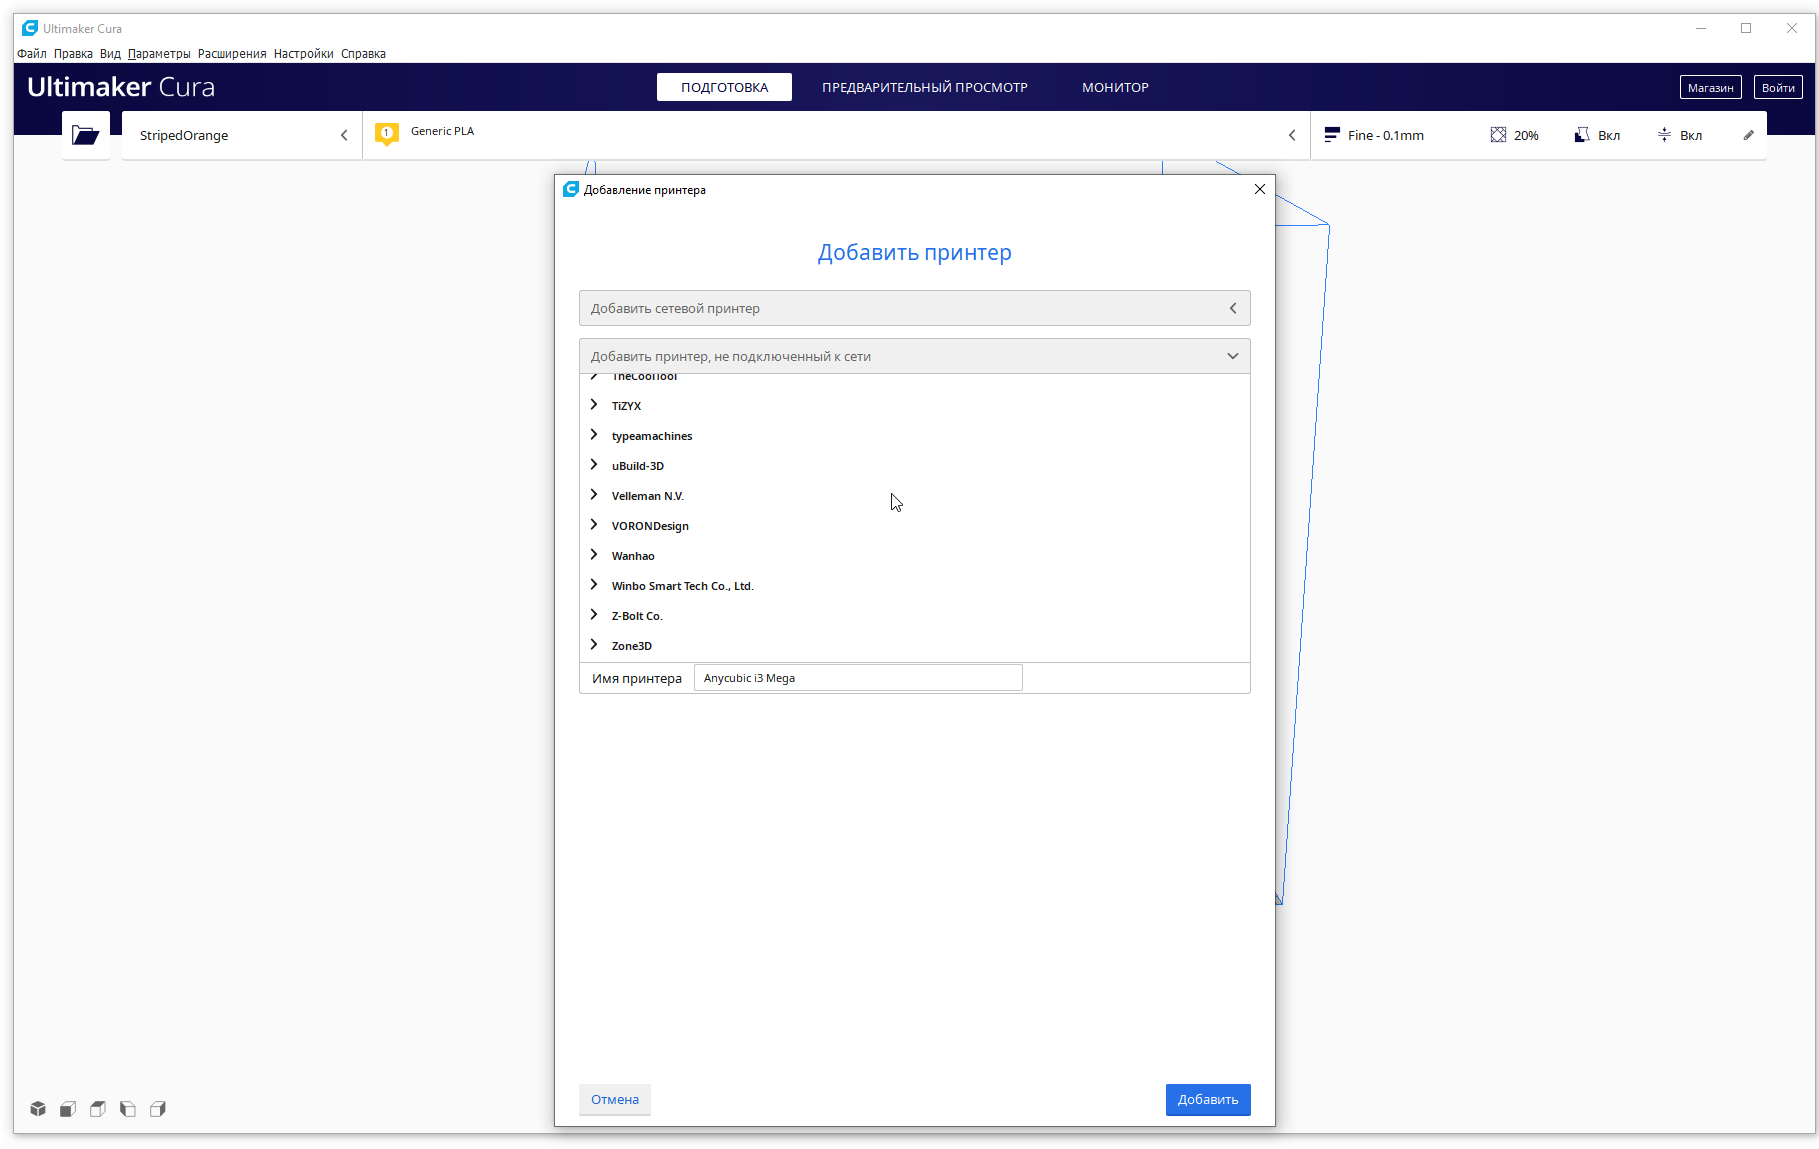Click the infill 20% icon
1819x1149 pixels.
tap(1498, 135)
